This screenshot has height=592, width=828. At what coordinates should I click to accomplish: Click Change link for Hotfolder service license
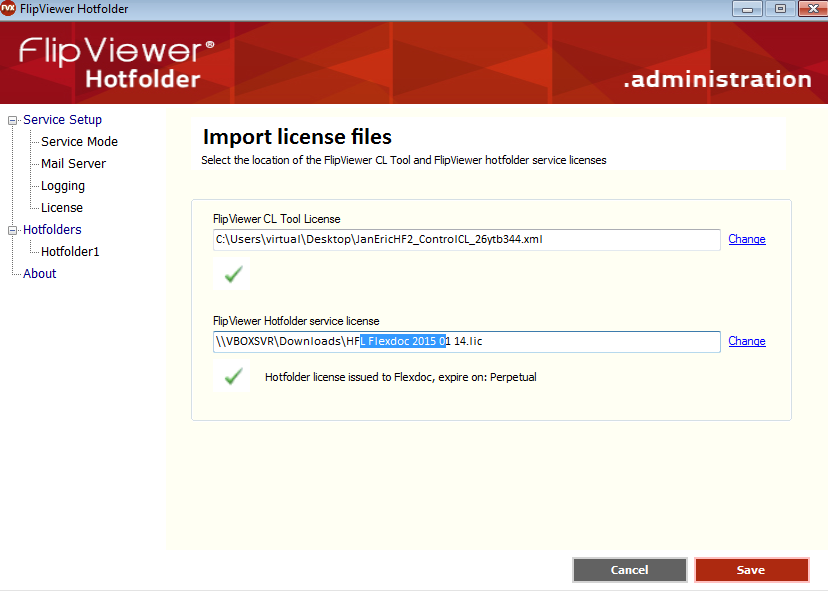pos(747,341)
